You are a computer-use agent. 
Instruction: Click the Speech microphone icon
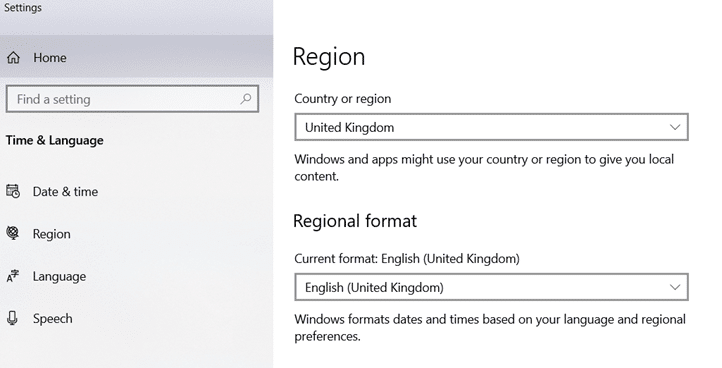point(13,318)
